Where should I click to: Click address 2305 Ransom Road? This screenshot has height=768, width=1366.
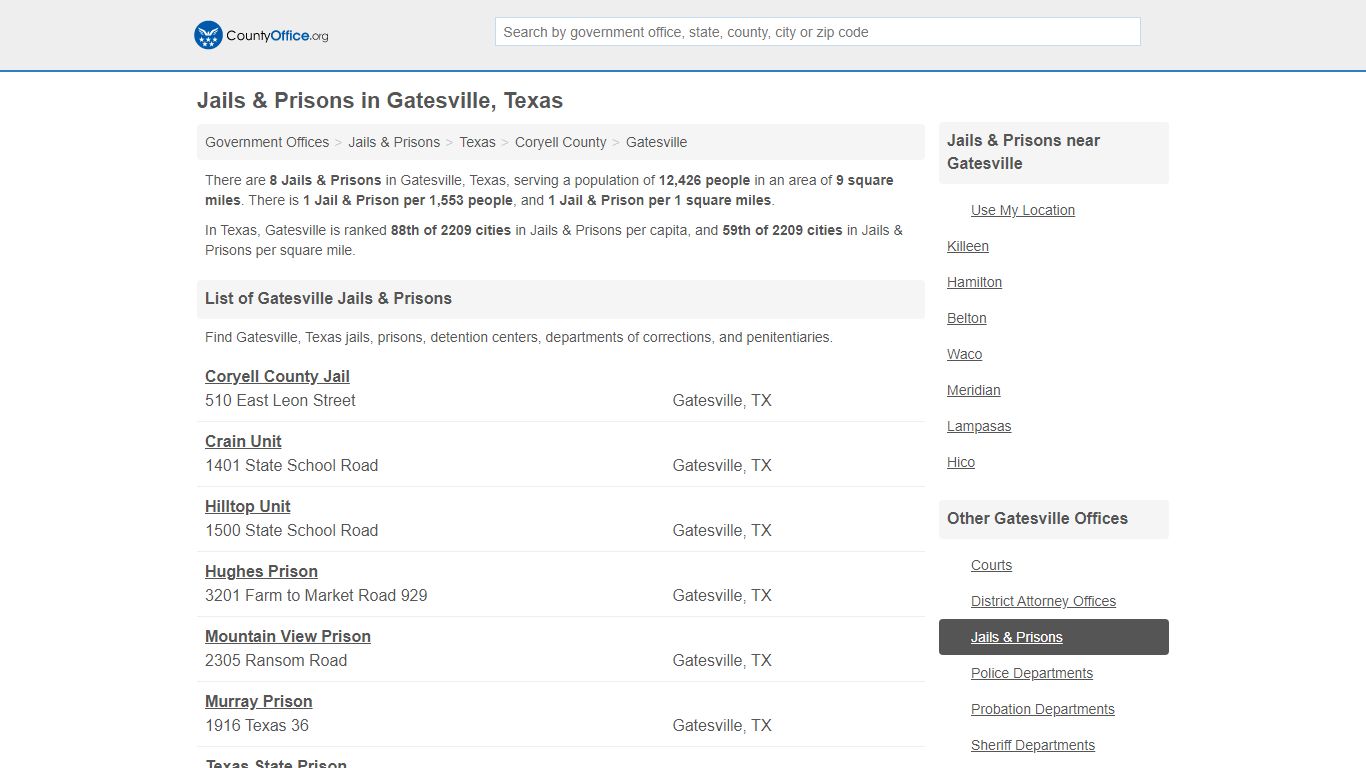point(276,660)
